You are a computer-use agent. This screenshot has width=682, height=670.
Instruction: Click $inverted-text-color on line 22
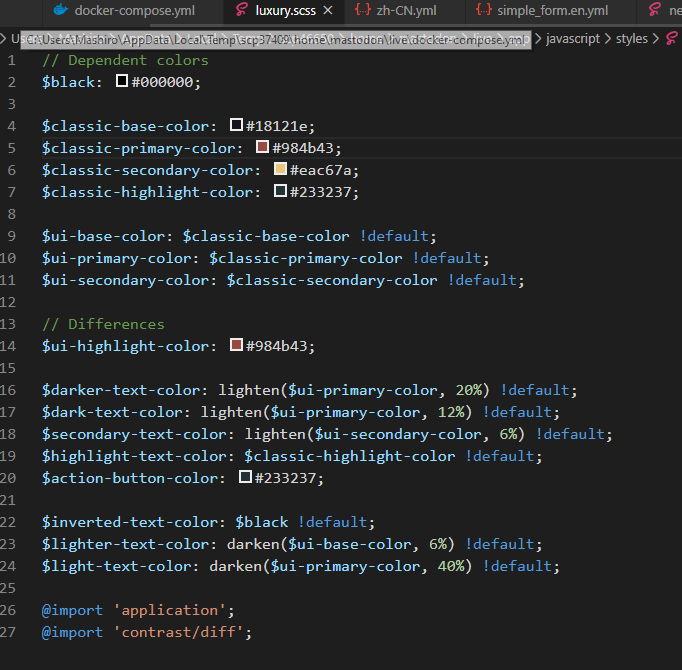[129, 522]
